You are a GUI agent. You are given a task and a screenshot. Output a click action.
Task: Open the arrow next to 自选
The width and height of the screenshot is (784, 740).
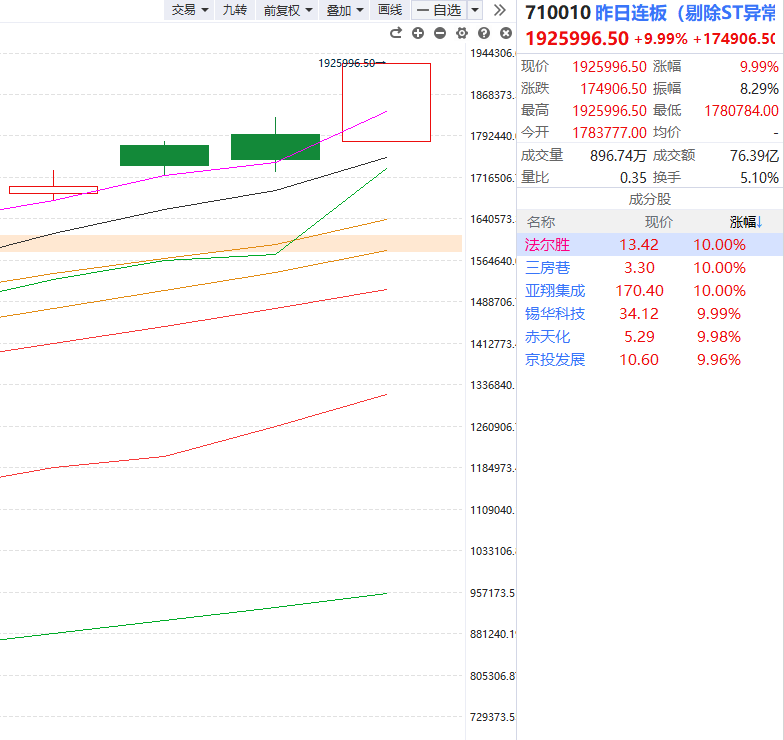click(475, 10)
